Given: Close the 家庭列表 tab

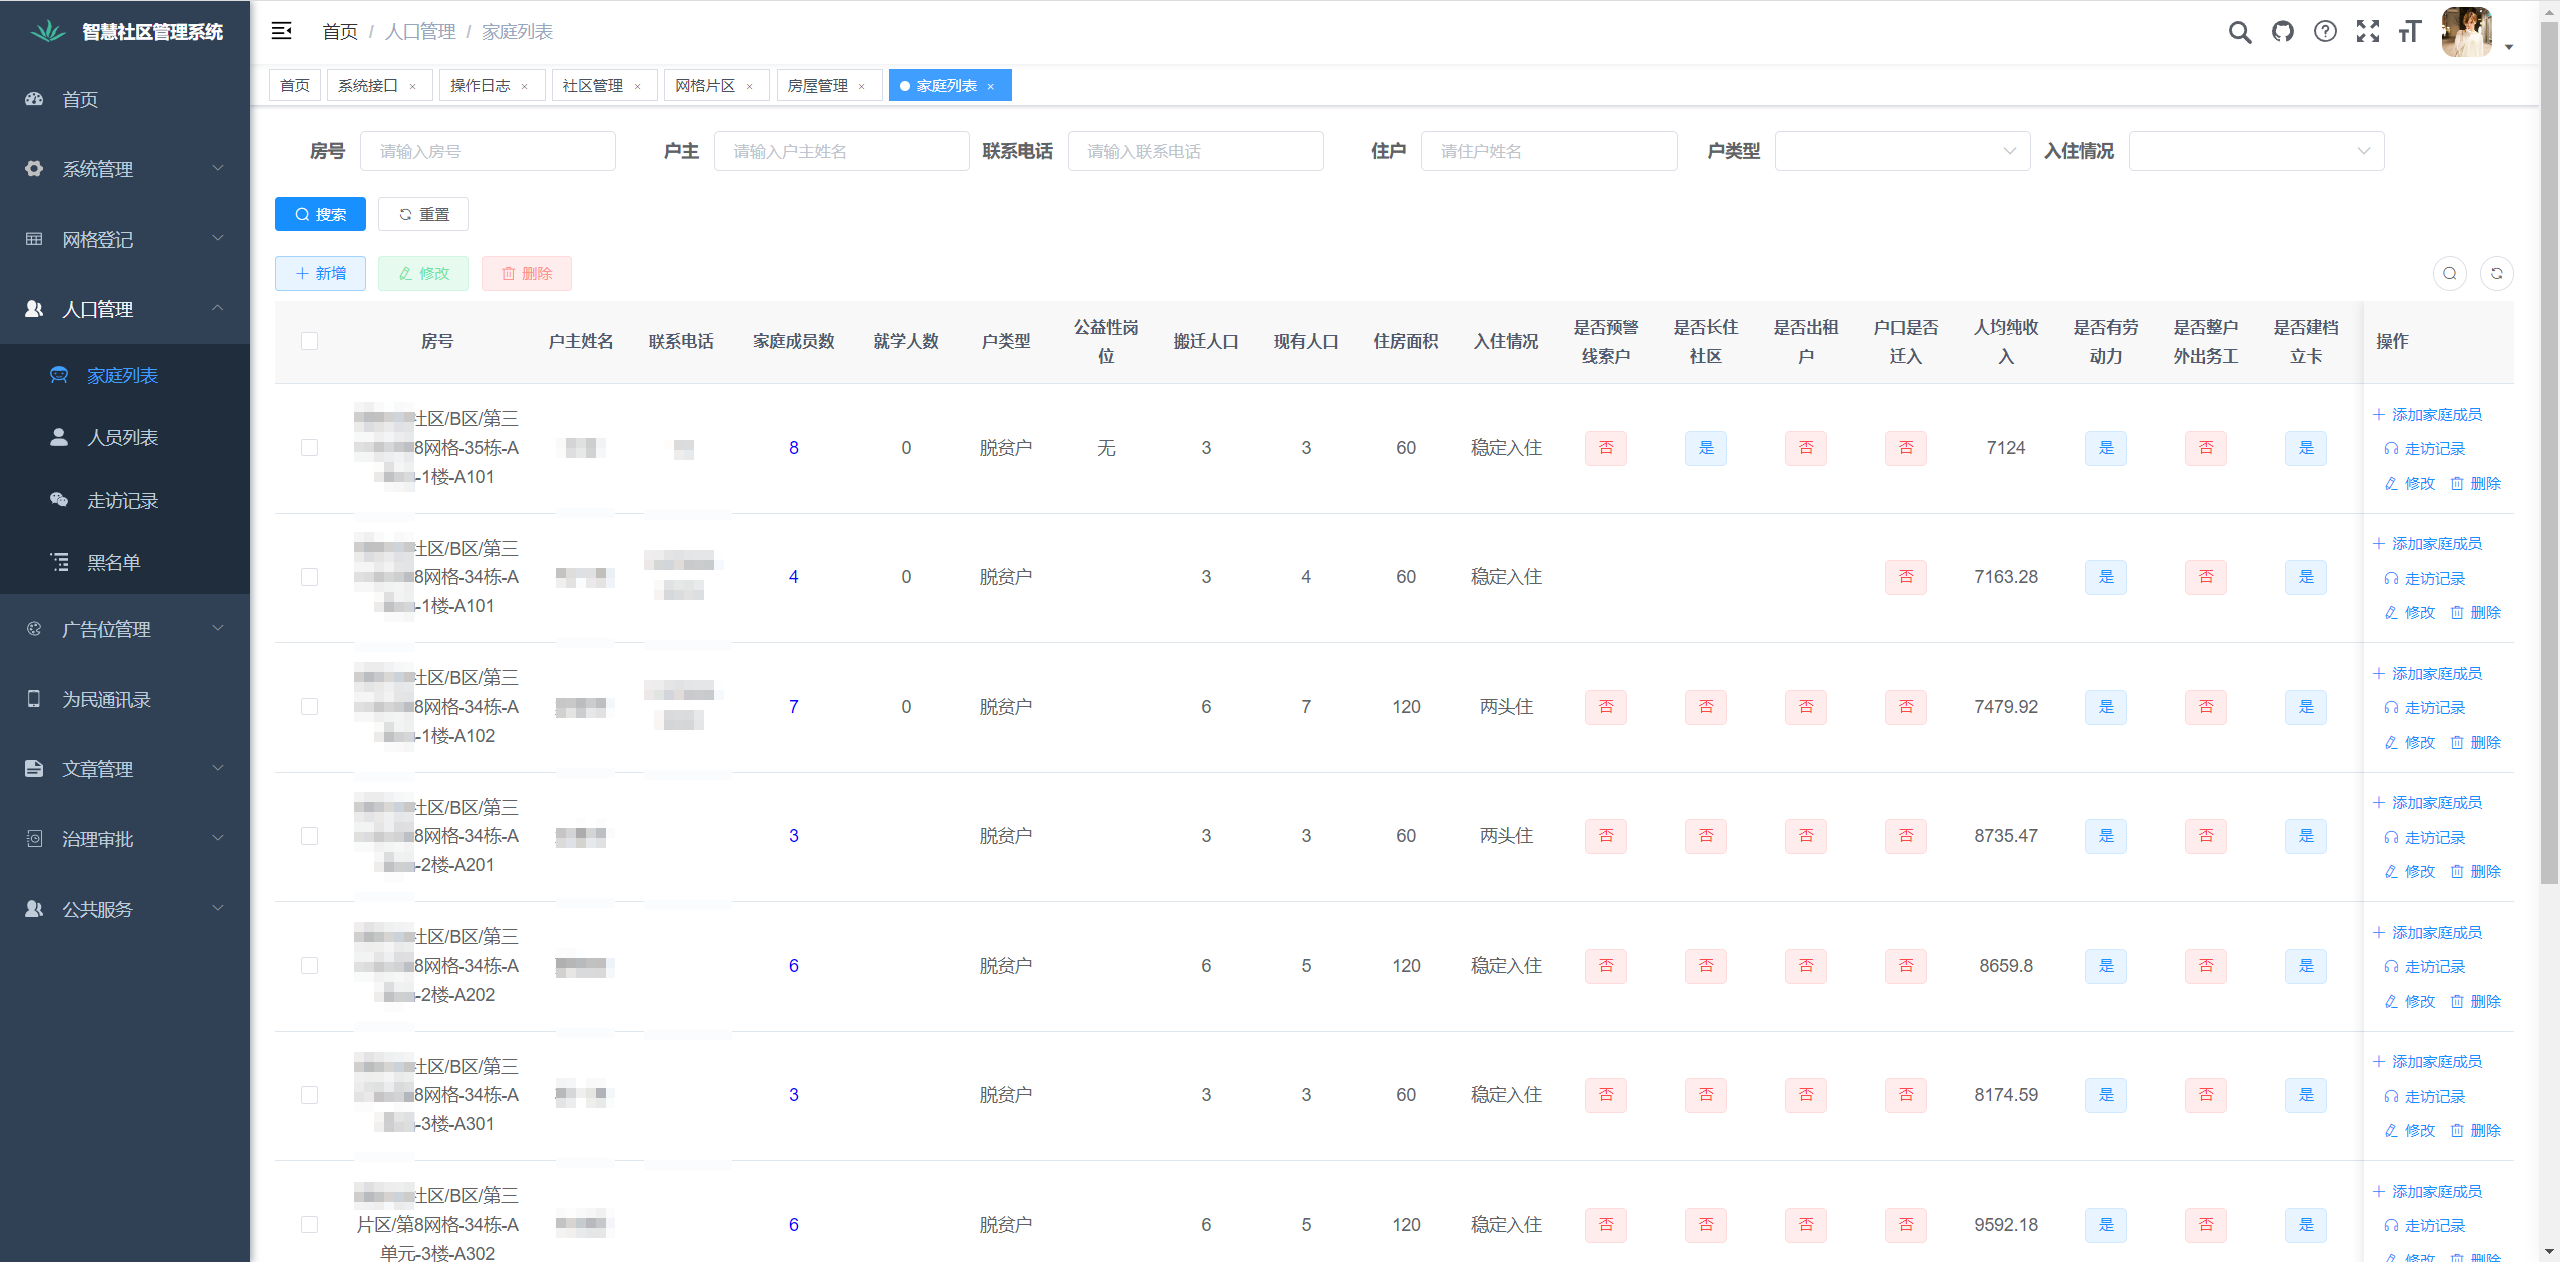Looking at the screenshot, I should click(x=991, y=86).
